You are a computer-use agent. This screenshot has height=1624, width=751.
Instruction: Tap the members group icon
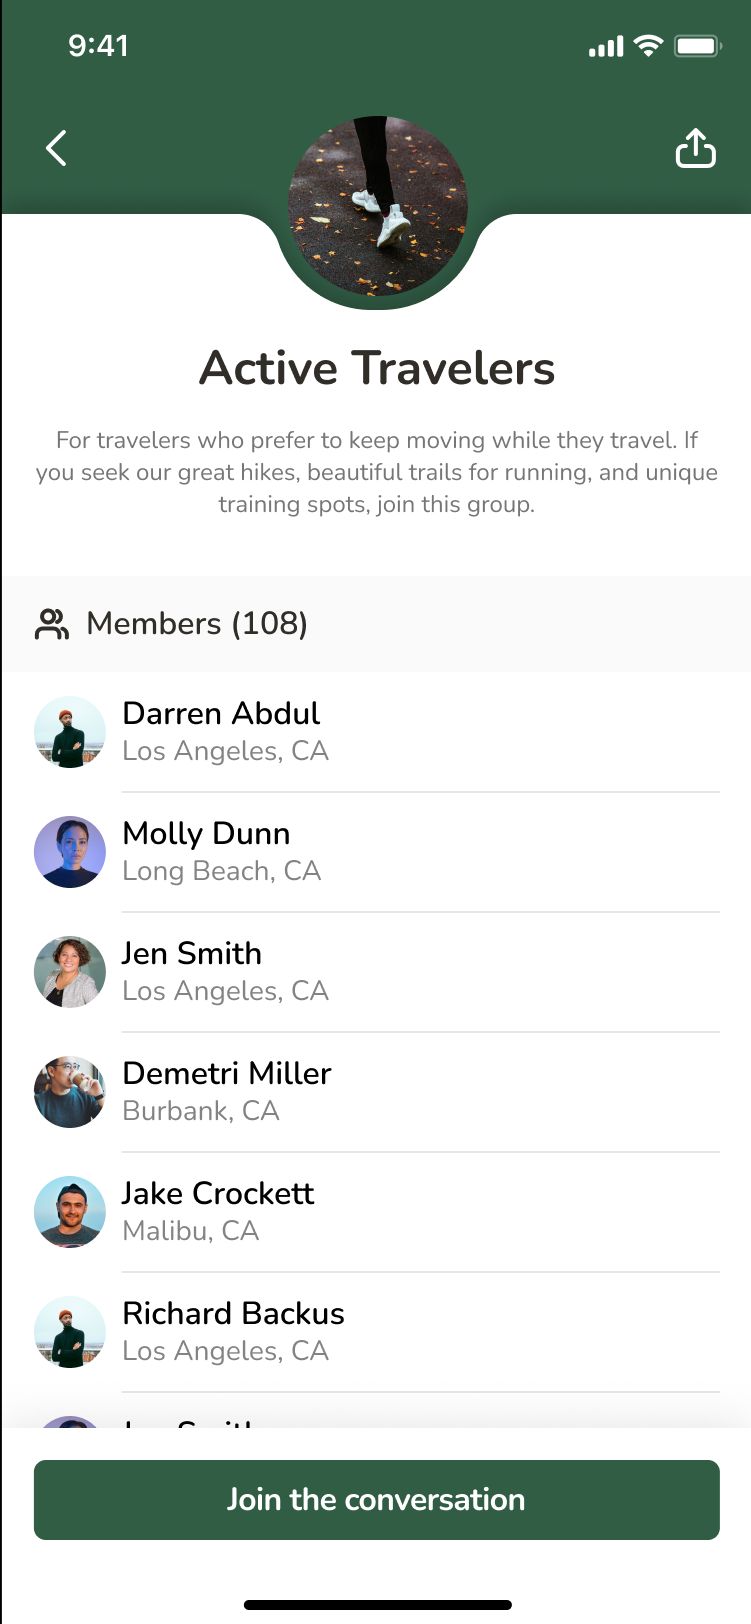[52, 624]
